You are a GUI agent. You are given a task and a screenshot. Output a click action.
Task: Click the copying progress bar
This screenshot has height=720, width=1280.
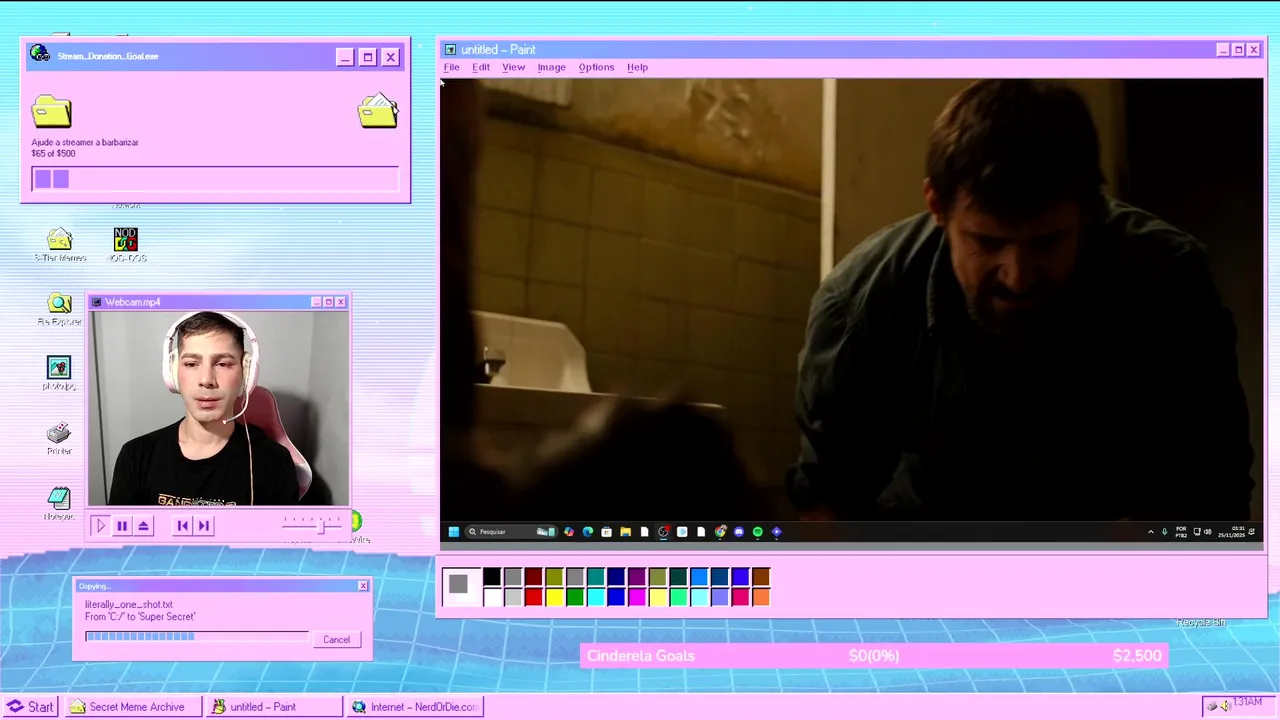[197, 636]
